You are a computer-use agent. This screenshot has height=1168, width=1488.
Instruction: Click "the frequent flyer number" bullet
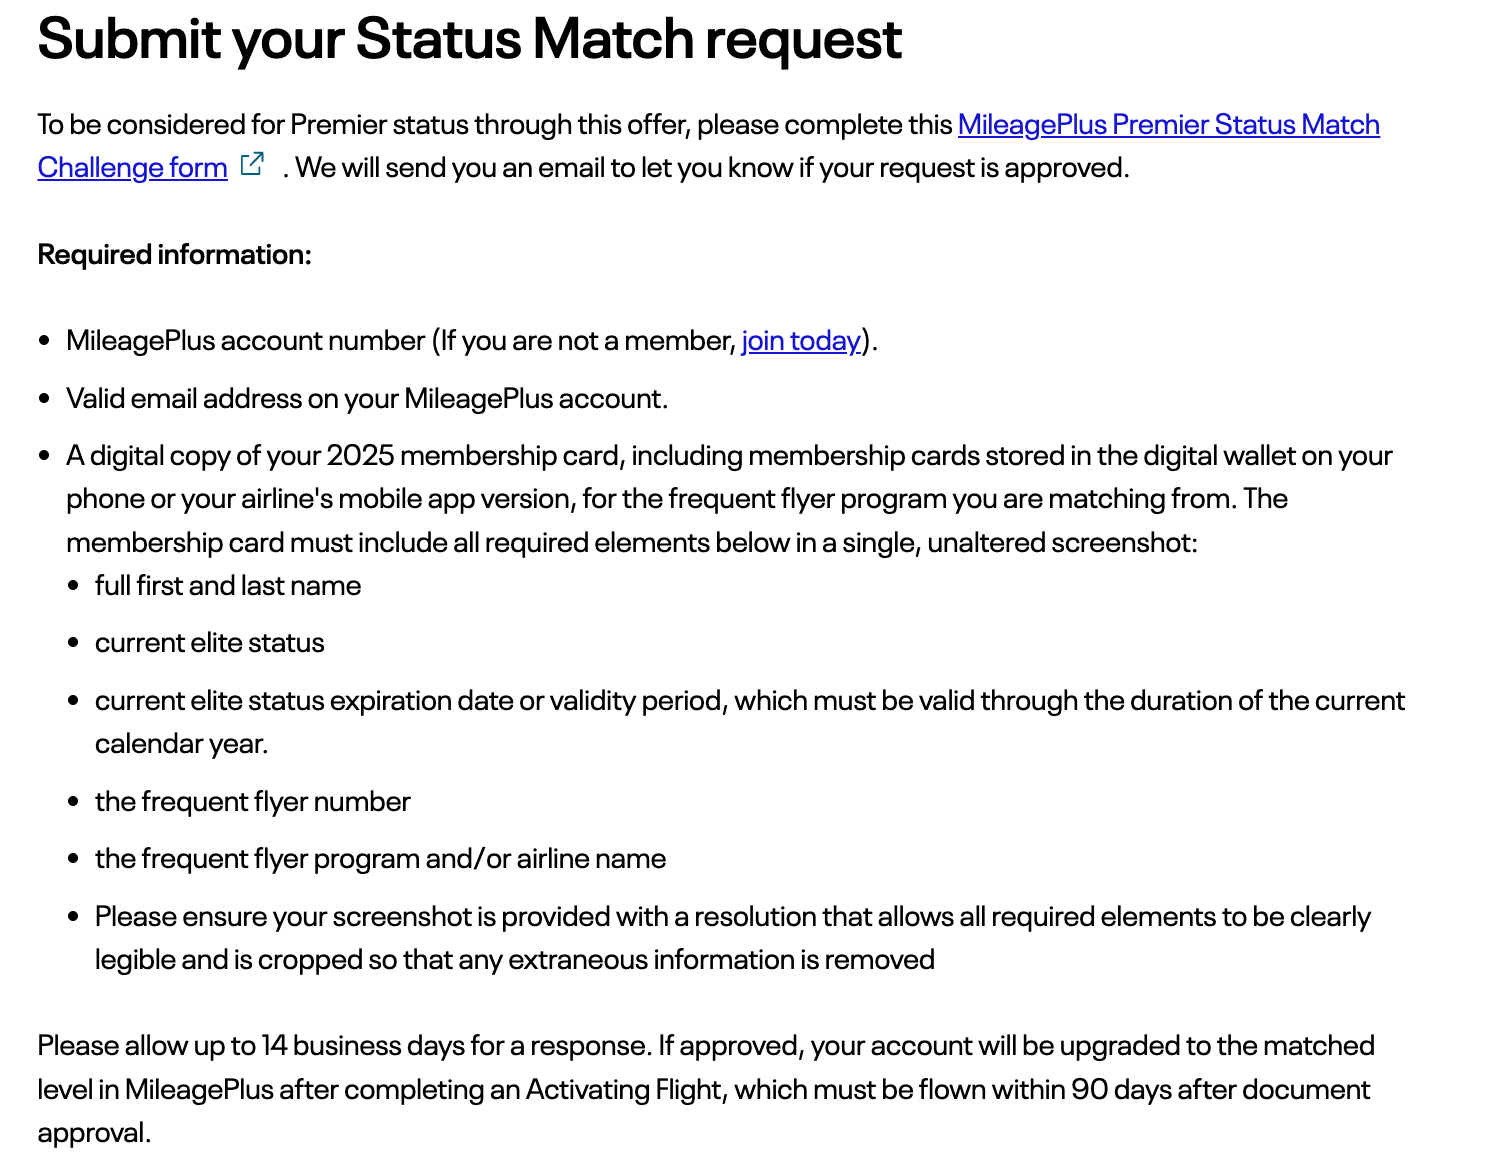(252, 802)
